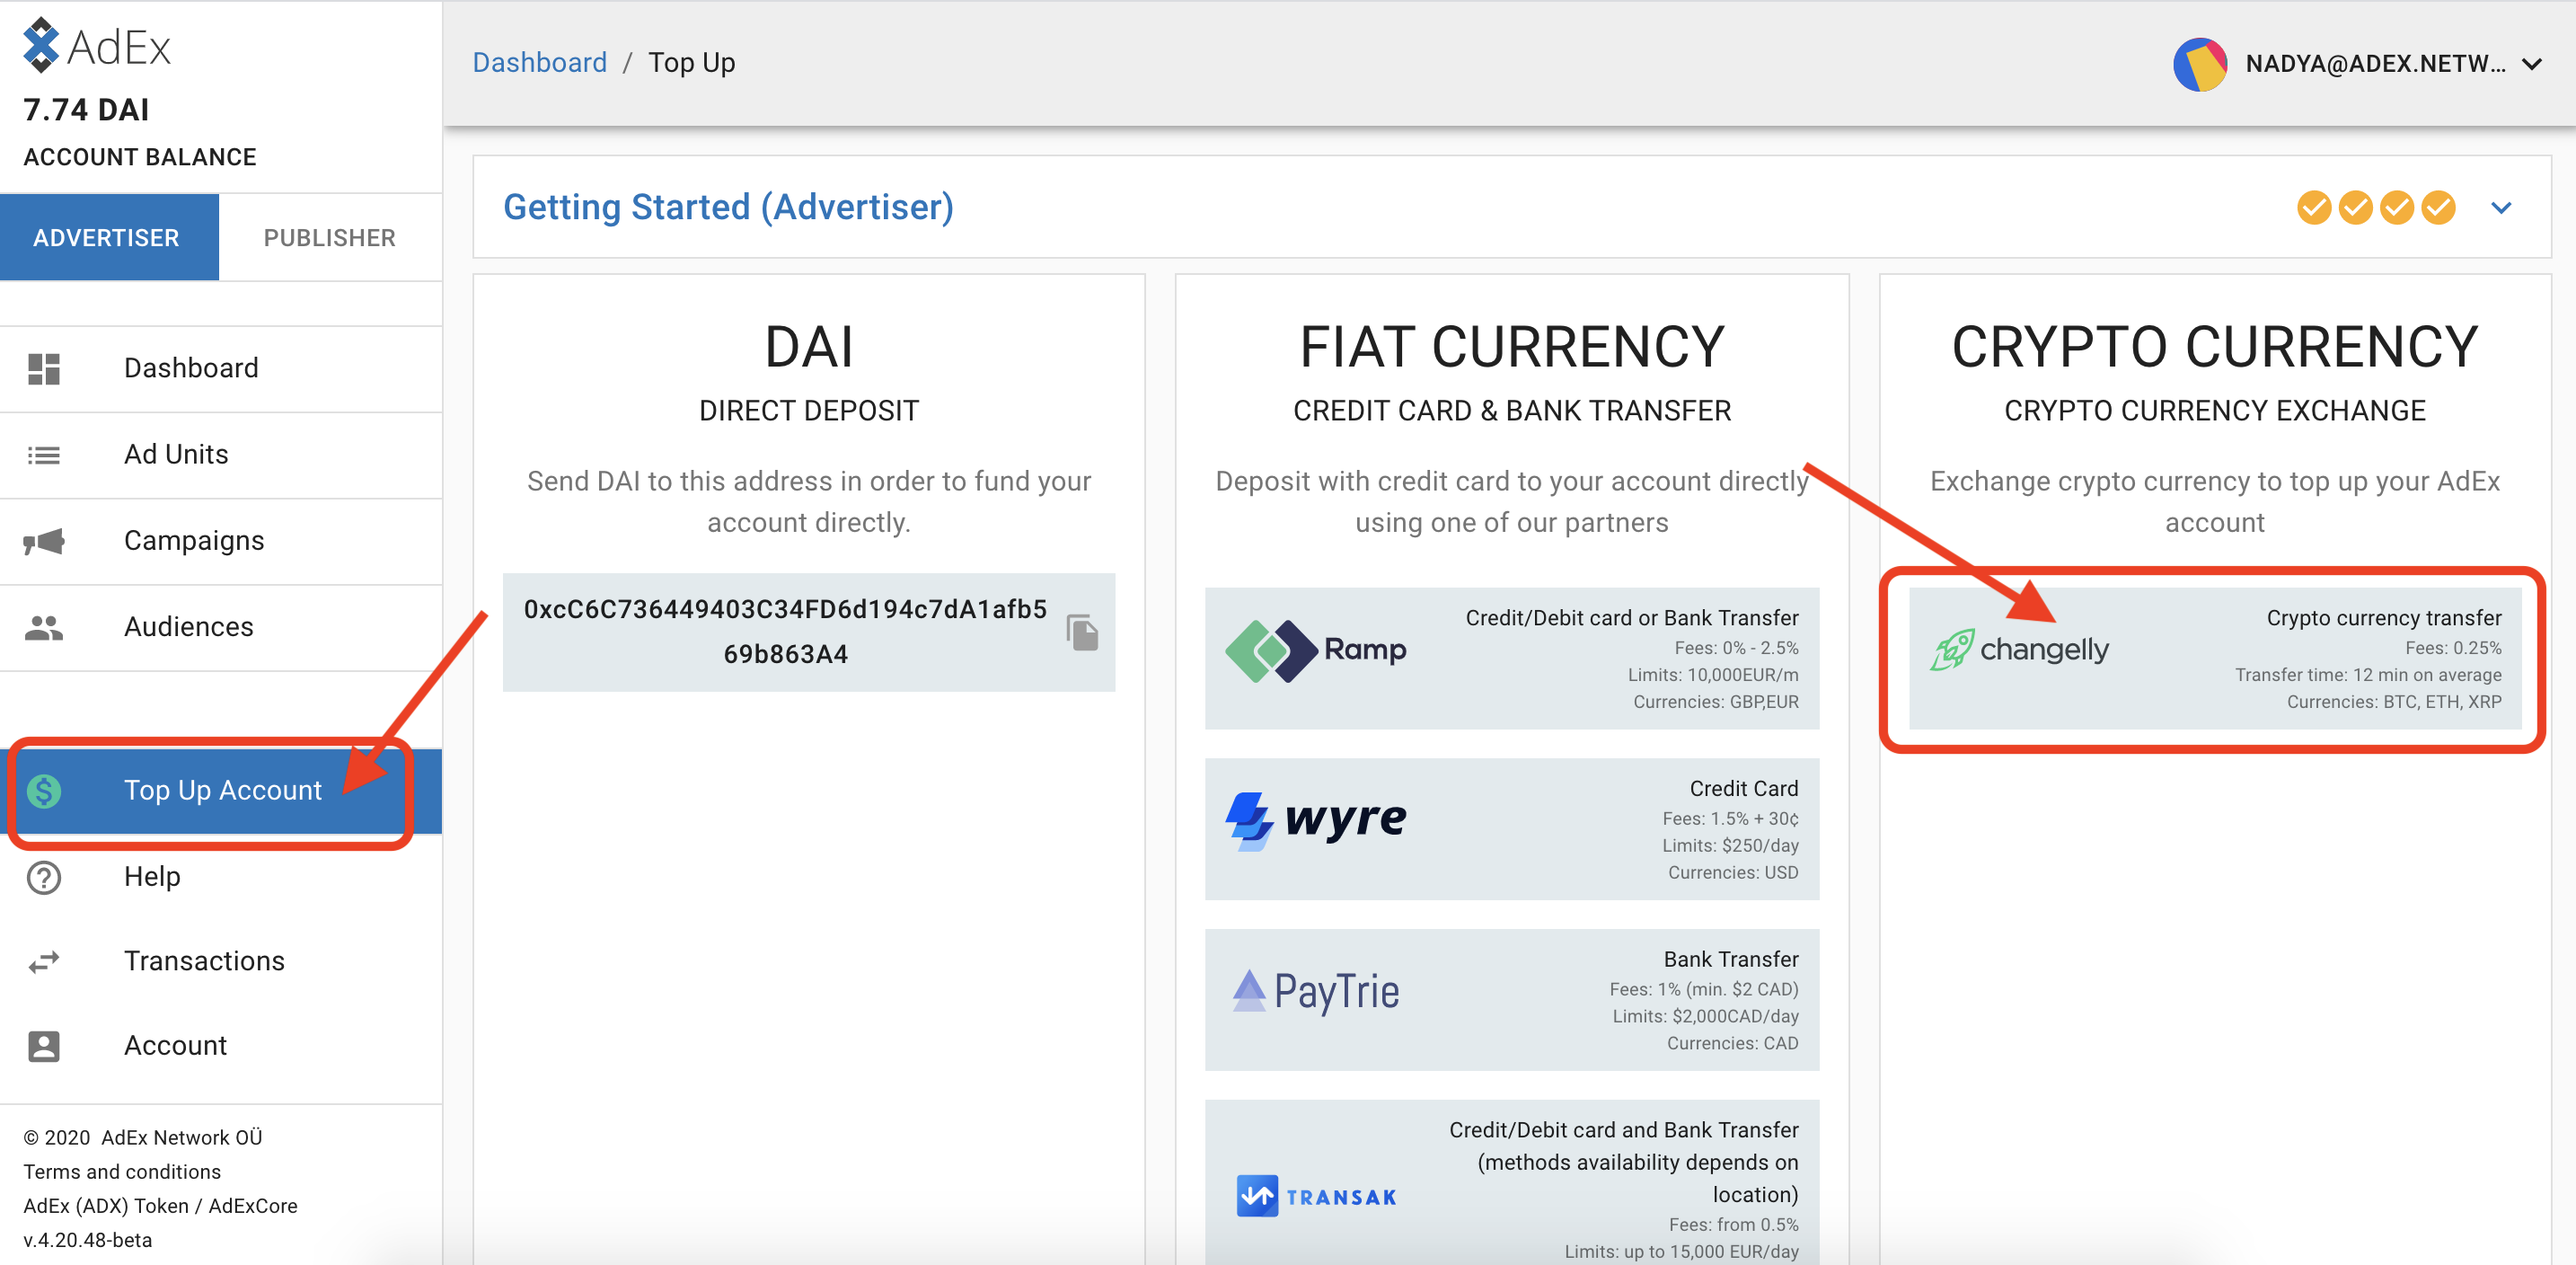
Task: Copy the DAI deposit address
Action: (x=1082, y=632)
